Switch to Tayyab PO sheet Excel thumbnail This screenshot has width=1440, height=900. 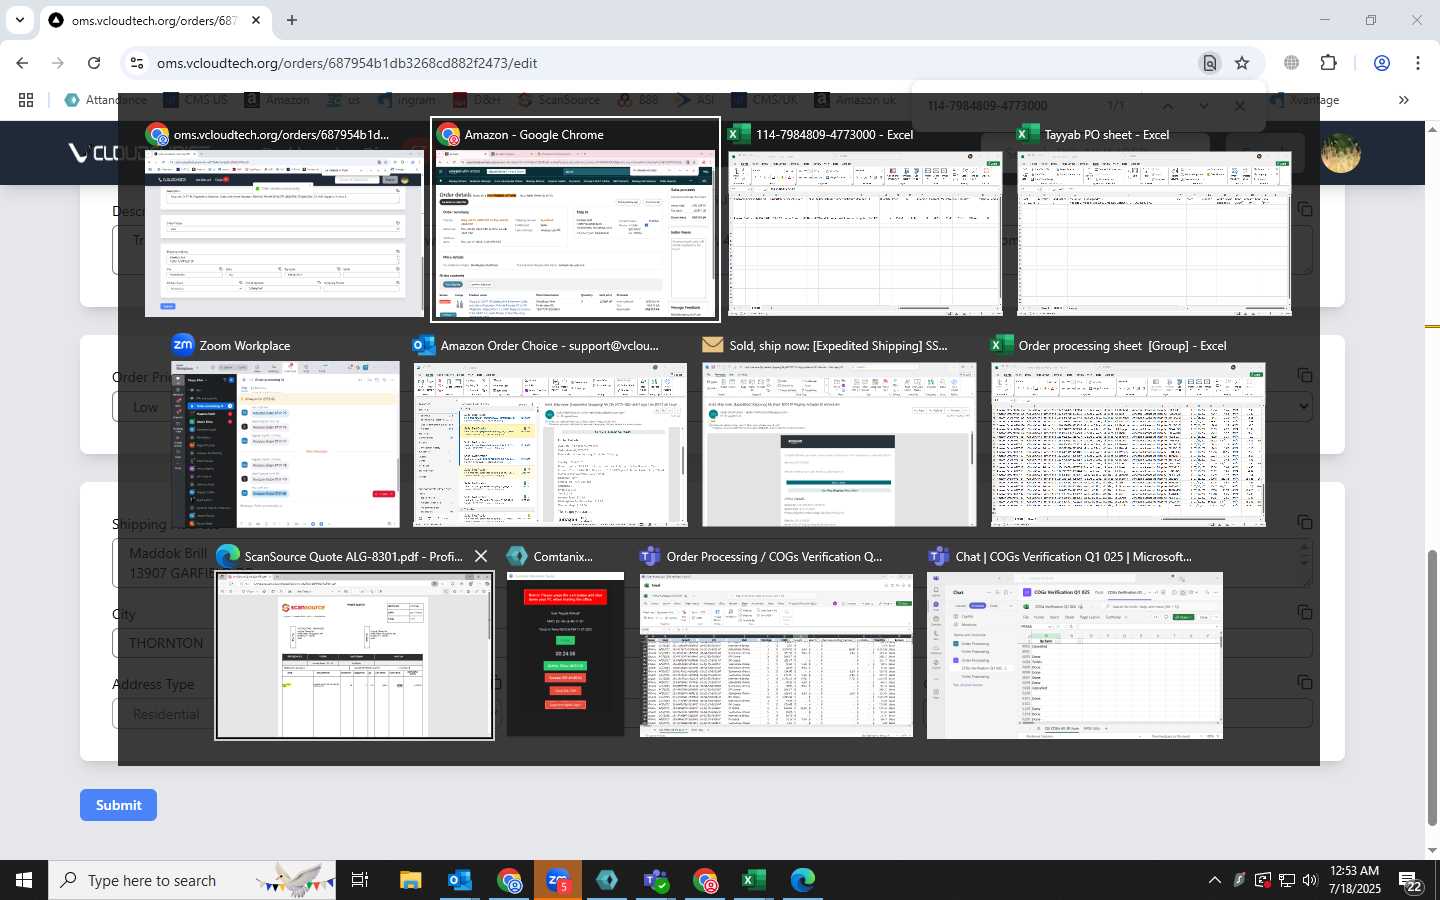pos(1154,233)
